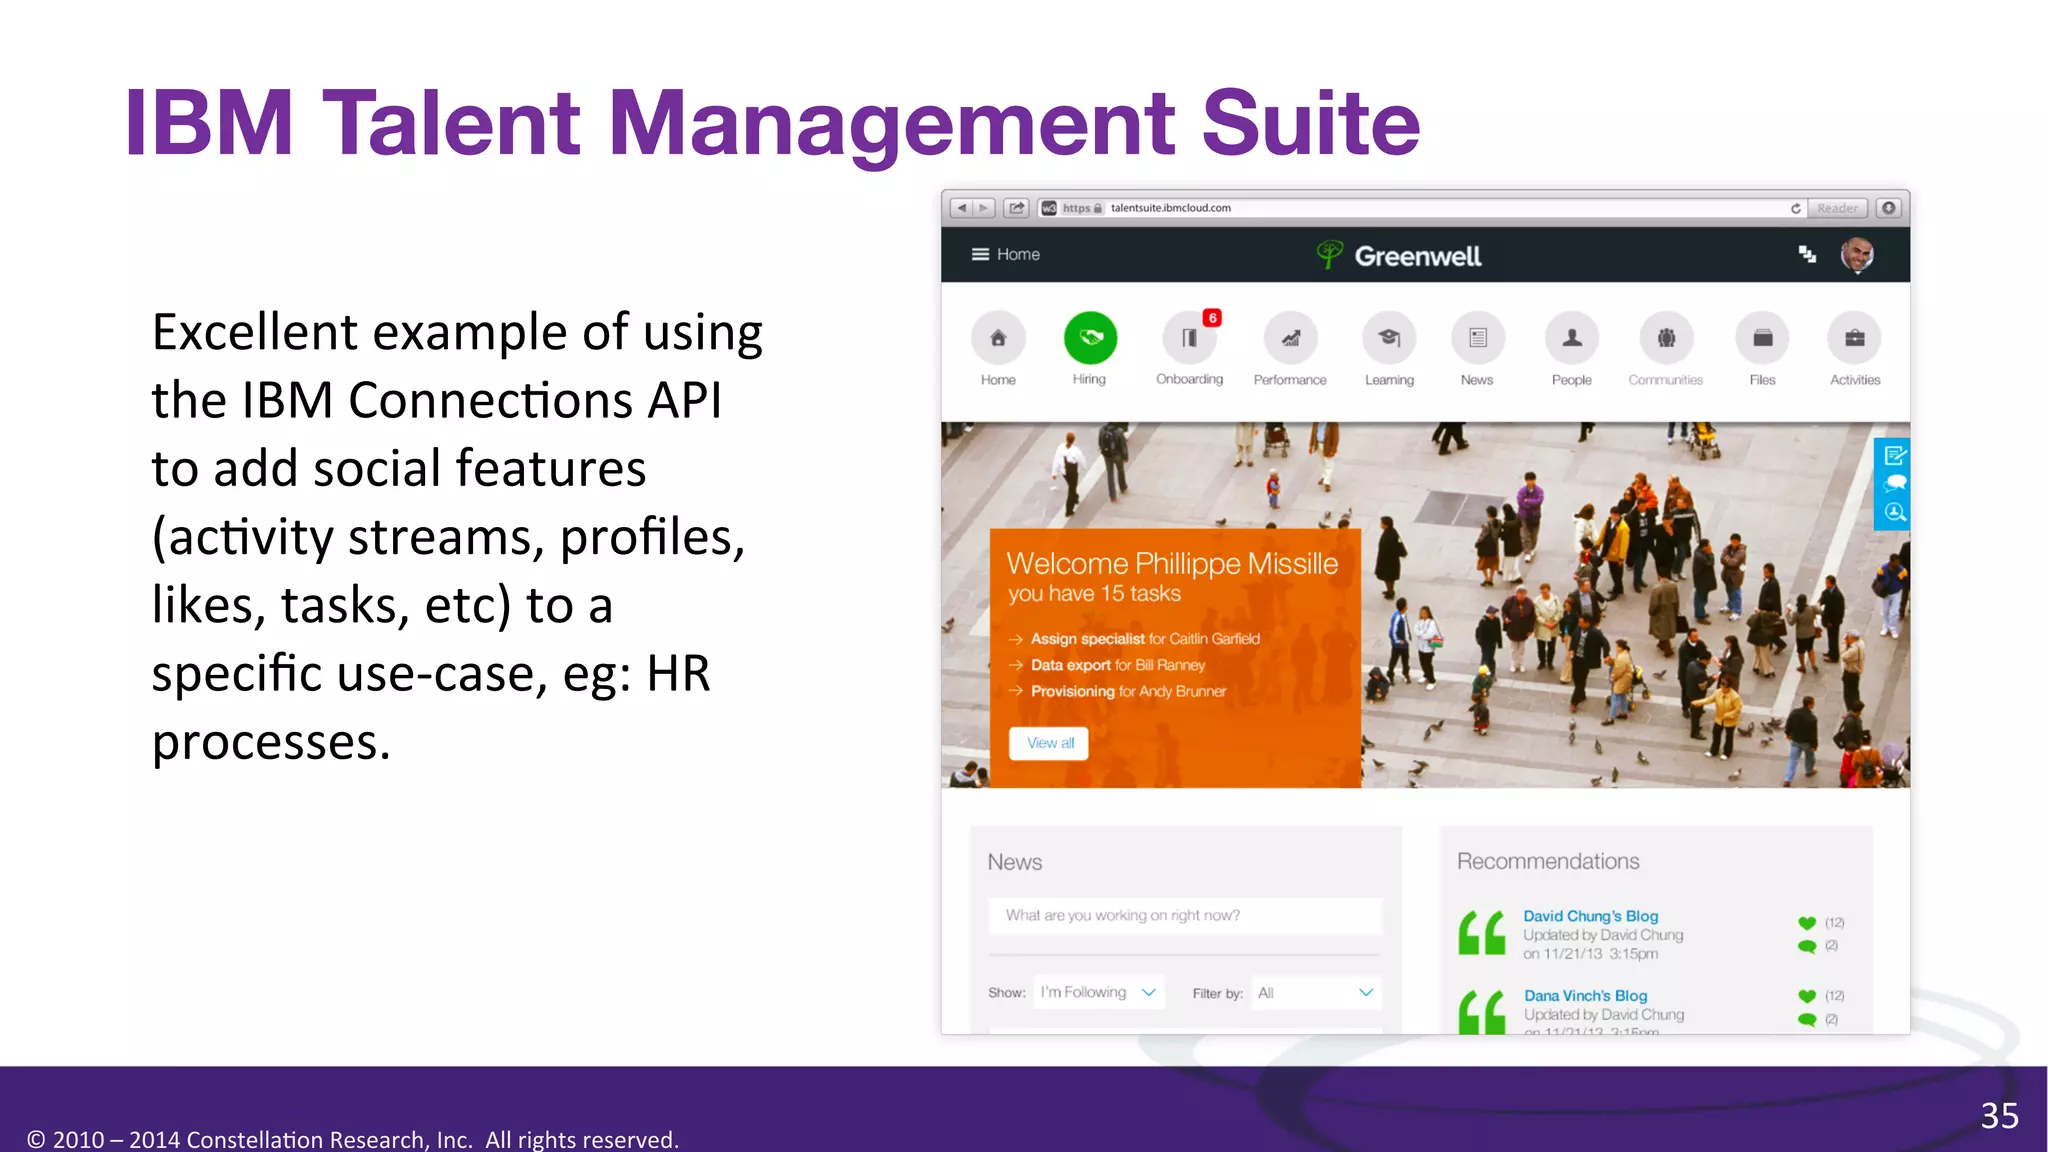Click the chat bubble icon on side panel
2048x1152 pixels.
(x=1894, y=484)
